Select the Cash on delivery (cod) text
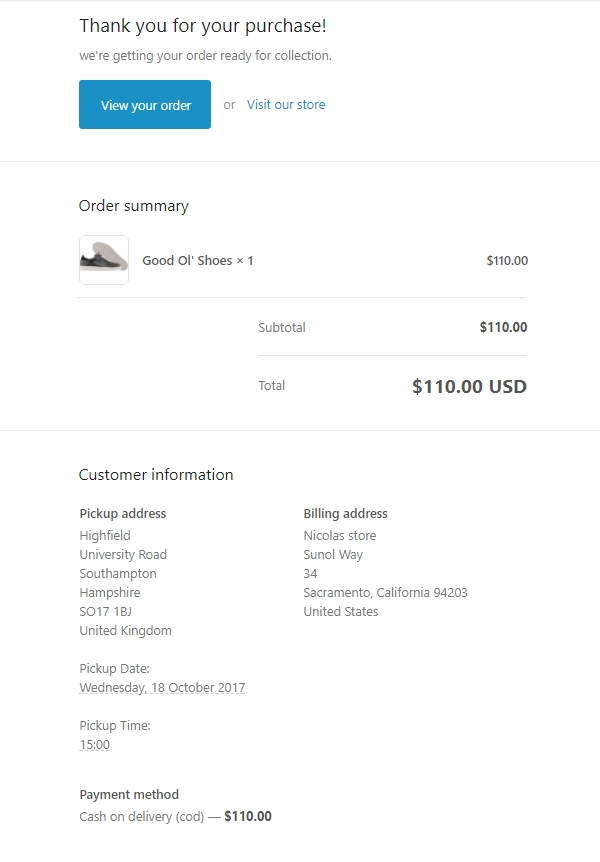The image size is (600, 862). tap(142, 817)
